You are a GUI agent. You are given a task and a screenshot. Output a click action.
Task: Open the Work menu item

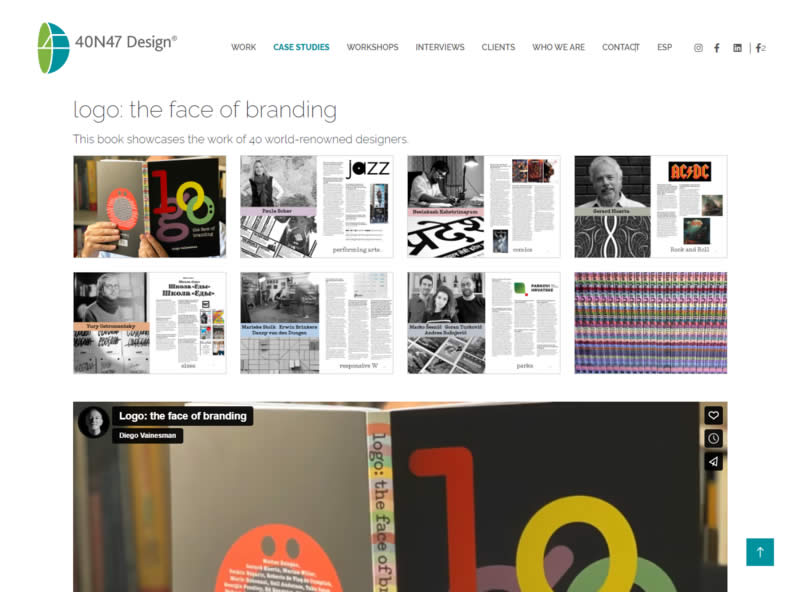243,47
